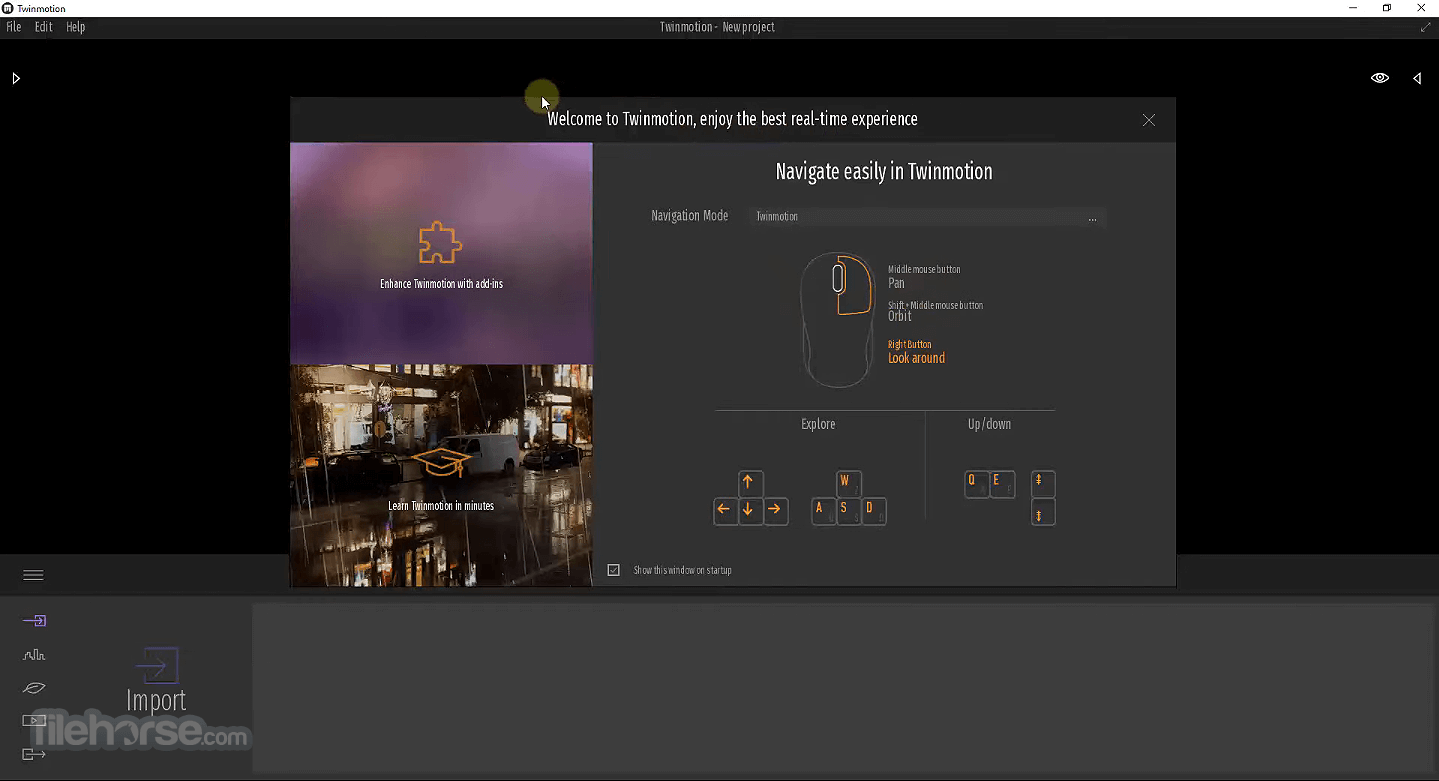Image resolution: width=1439 pixels, height=781 pixels.
Task: Click the 'Orbit' label
Action: (x=900, y=316)
